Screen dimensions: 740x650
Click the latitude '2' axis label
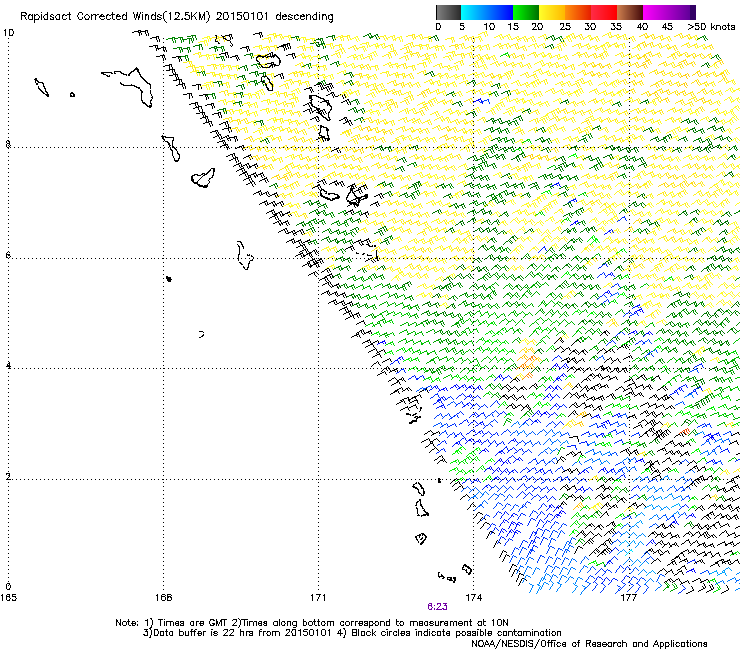click(x=8, y=476)
